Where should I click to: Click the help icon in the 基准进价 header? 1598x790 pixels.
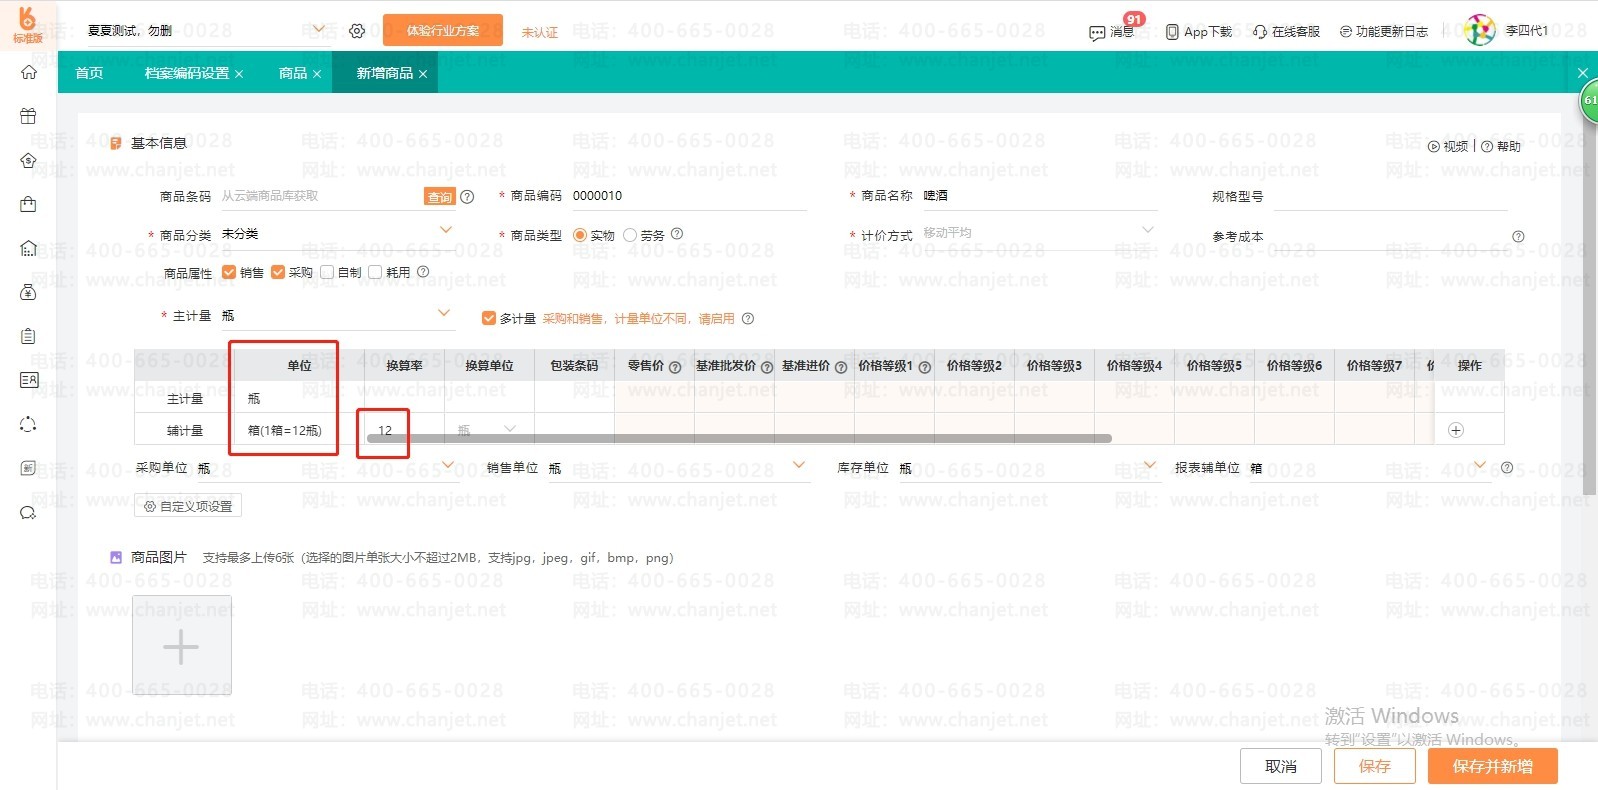(841, 367)
